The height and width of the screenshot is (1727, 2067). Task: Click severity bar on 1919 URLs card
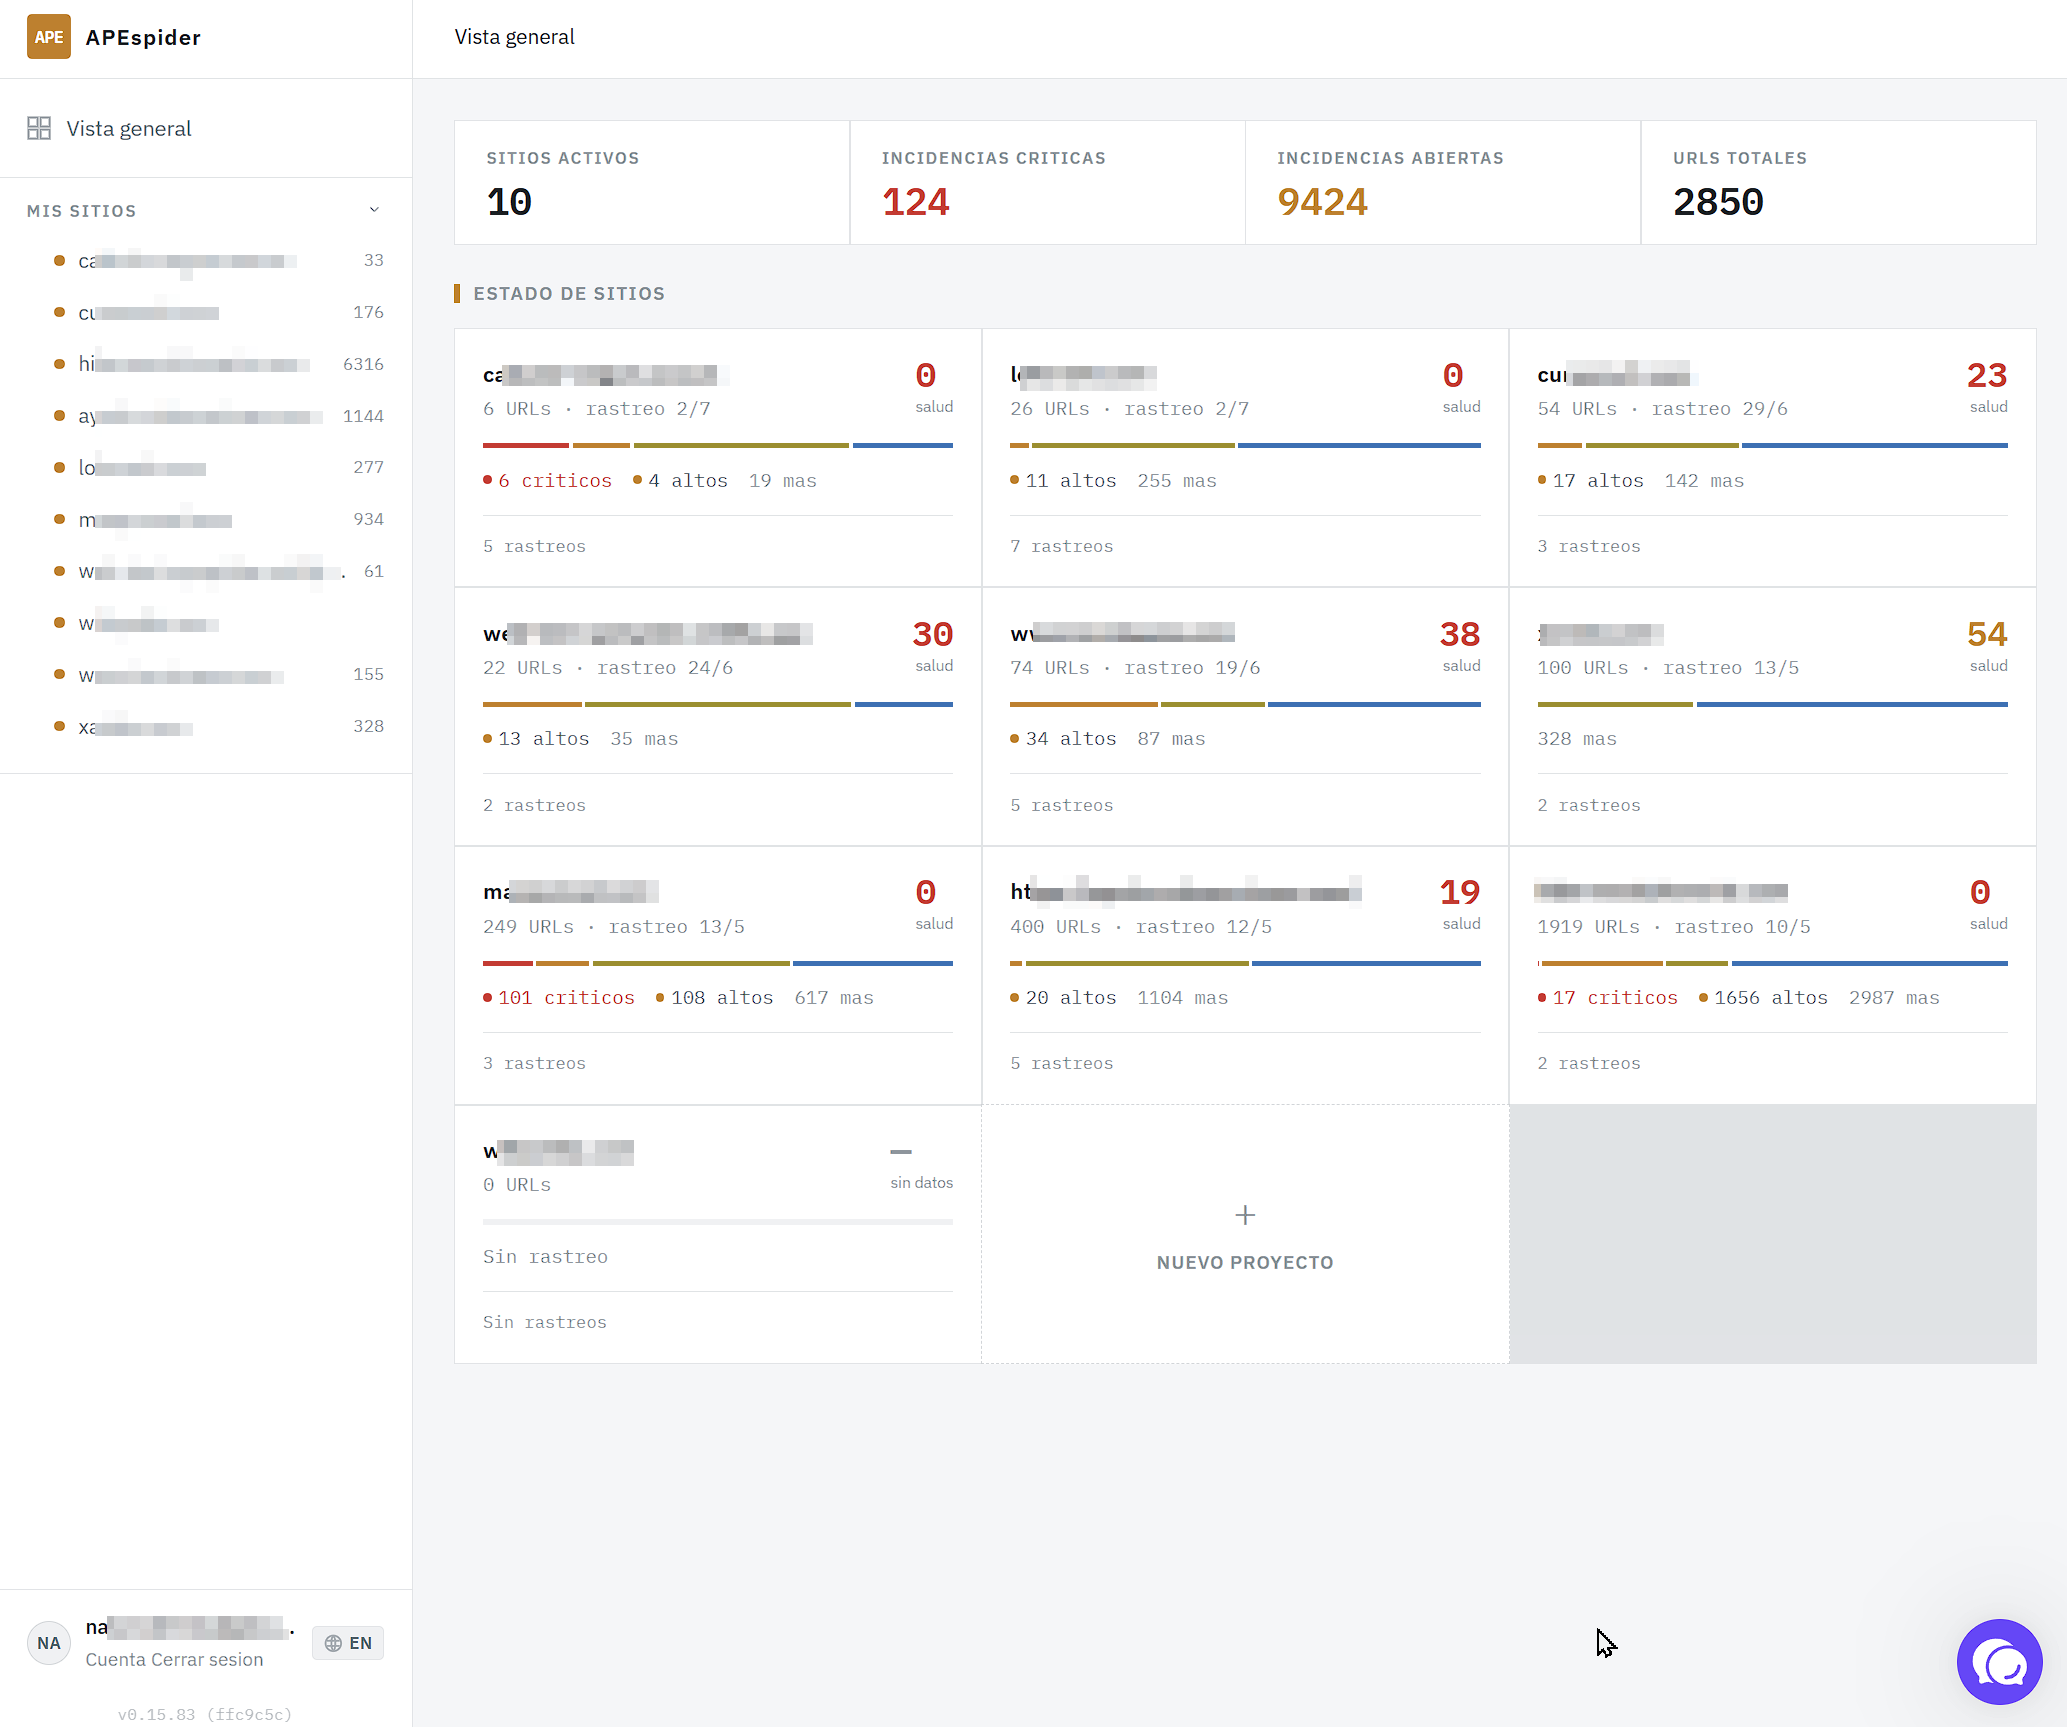coord(1772,963)
